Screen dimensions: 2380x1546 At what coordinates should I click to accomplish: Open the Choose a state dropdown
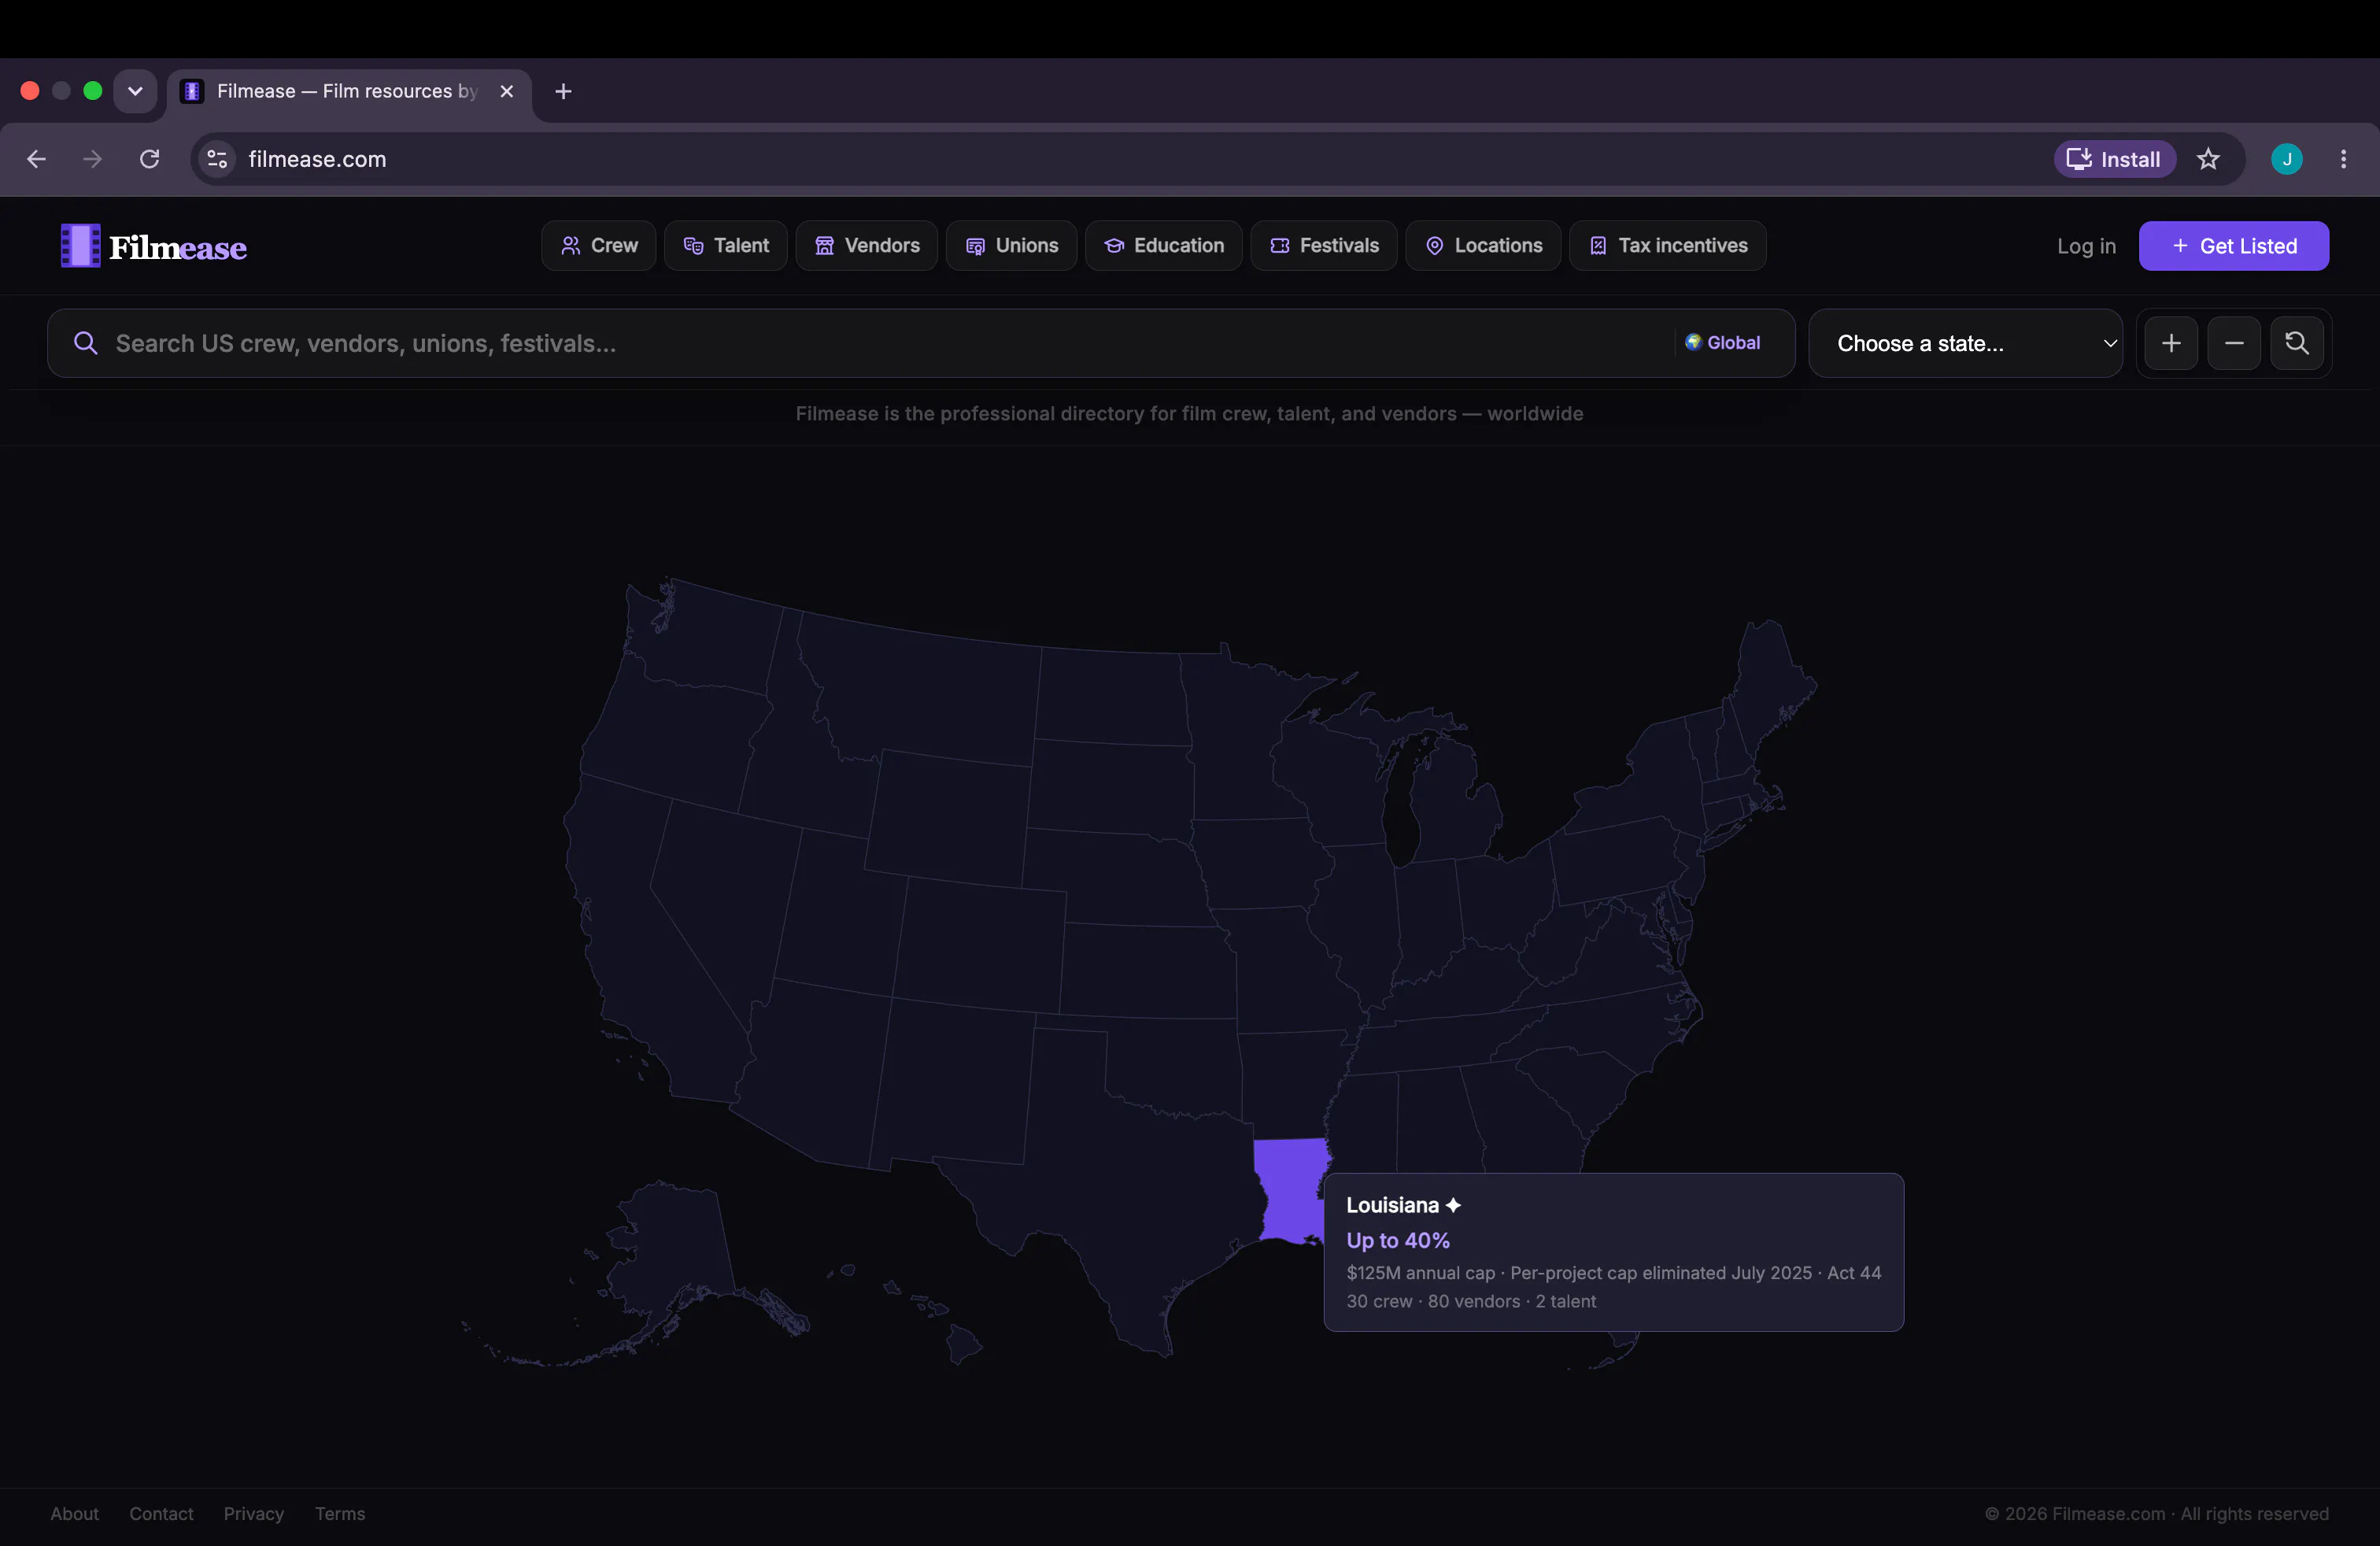click(1965, 343)
